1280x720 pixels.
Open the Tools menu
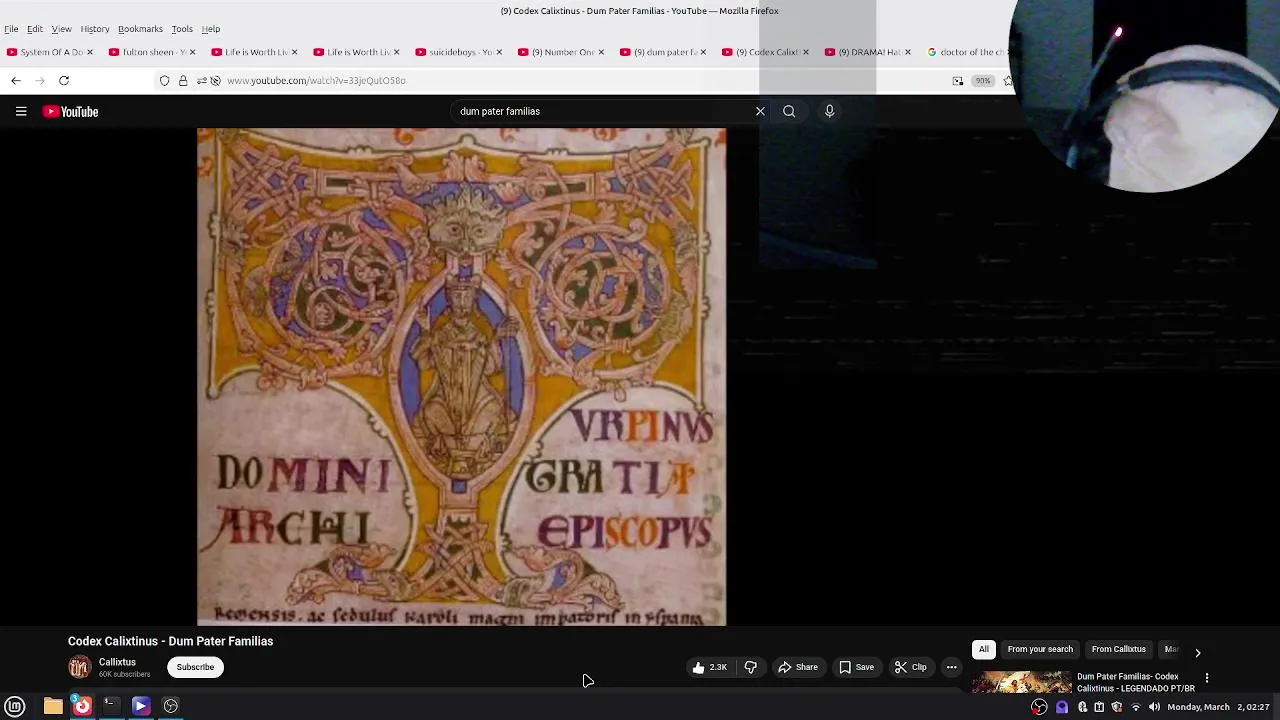click(182, 29)
